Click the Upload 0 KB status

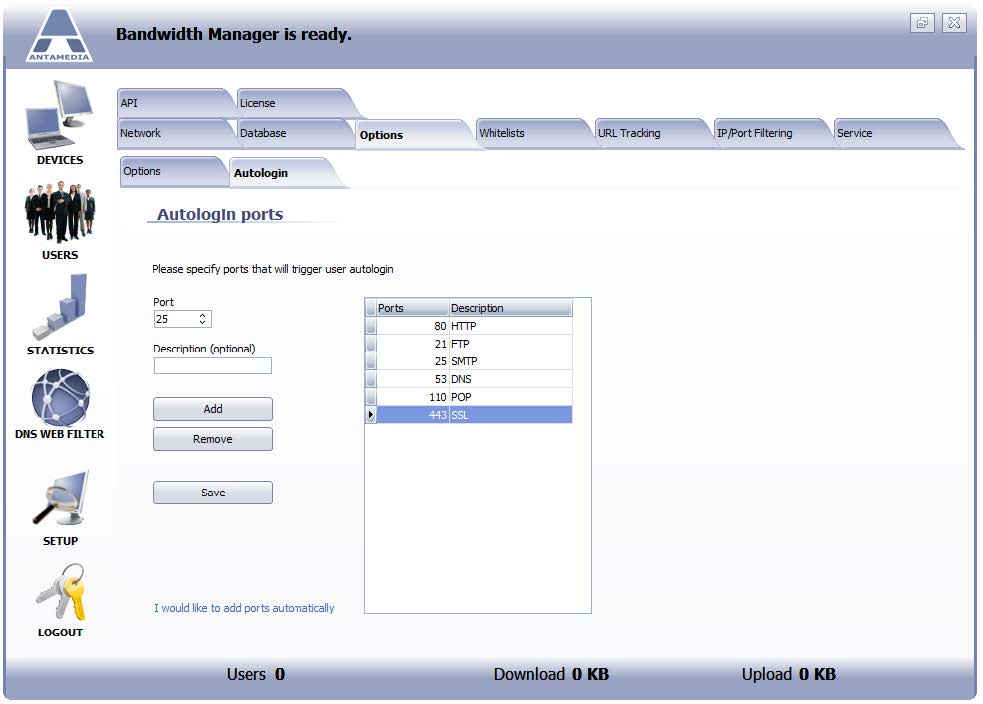click(789, 675)
